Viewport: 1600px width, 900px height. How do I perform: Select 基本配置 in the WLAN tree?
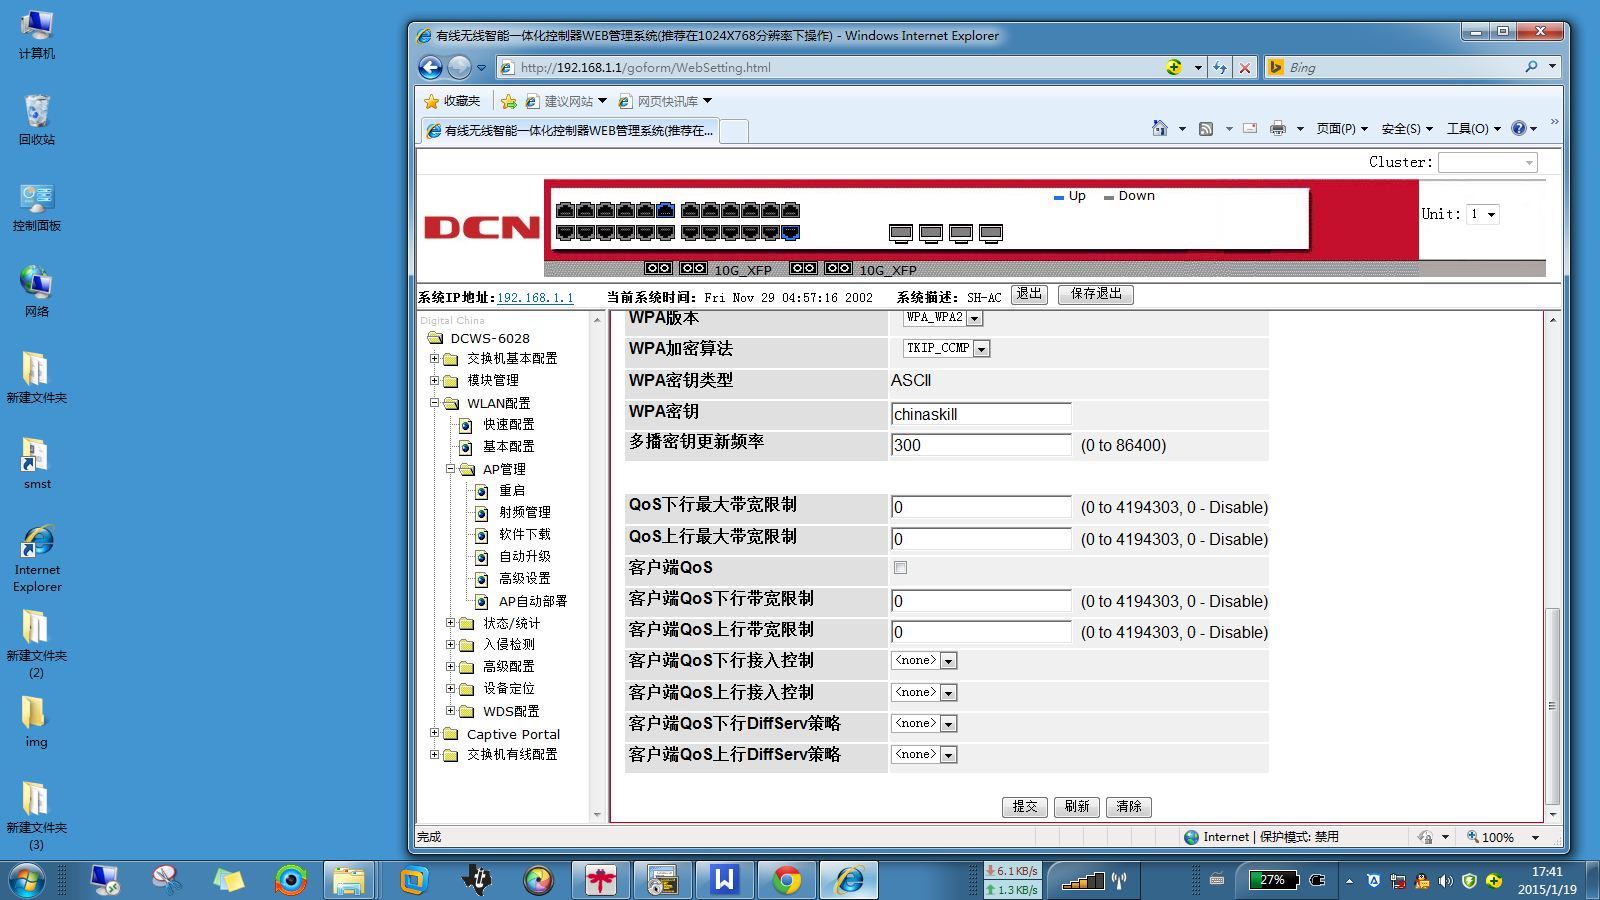509,447
